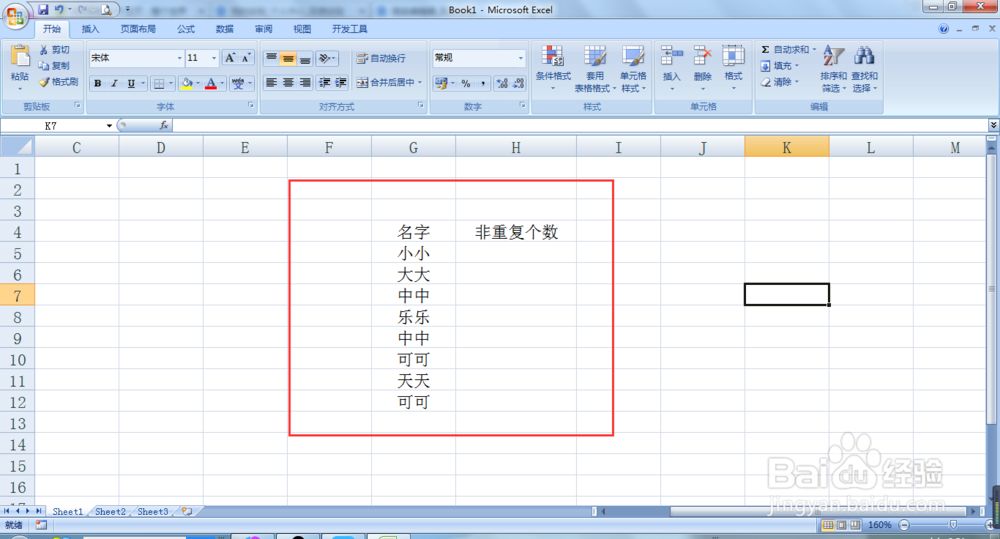Open Cell Styles (单元格样式)
This screenshot has height=539, width=1000.
pyautogui.click(x=633, y=68)
